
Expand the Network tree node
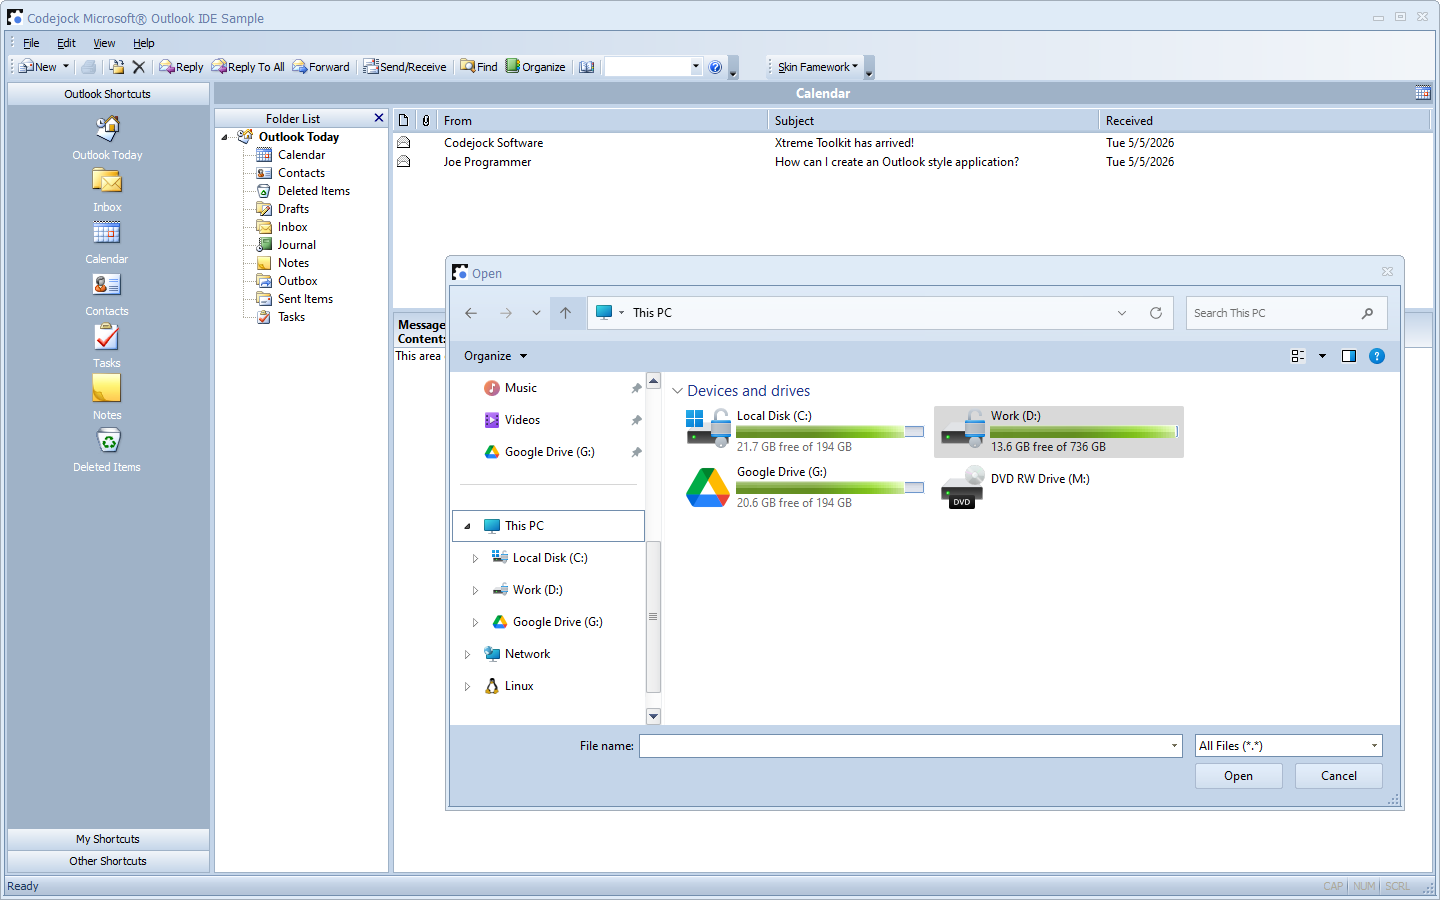pyautogui.click(x=467, y=654)
